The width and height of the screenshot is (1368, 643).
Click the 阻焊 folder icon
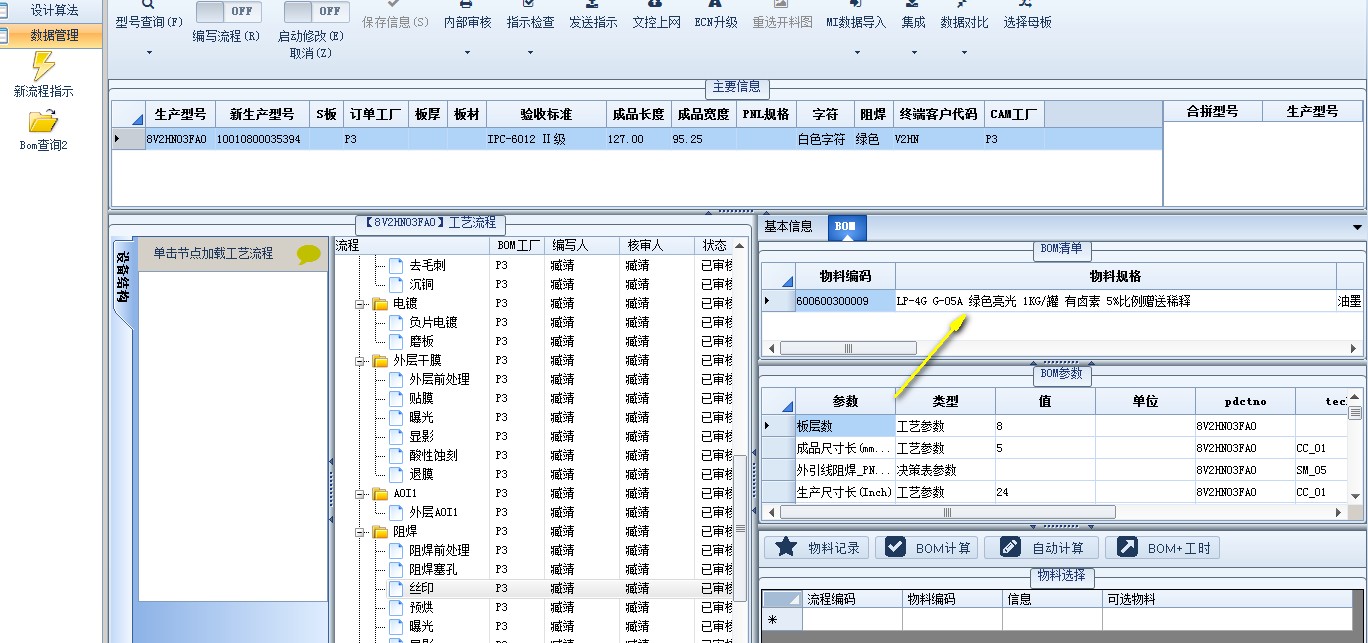click(380, 531)
